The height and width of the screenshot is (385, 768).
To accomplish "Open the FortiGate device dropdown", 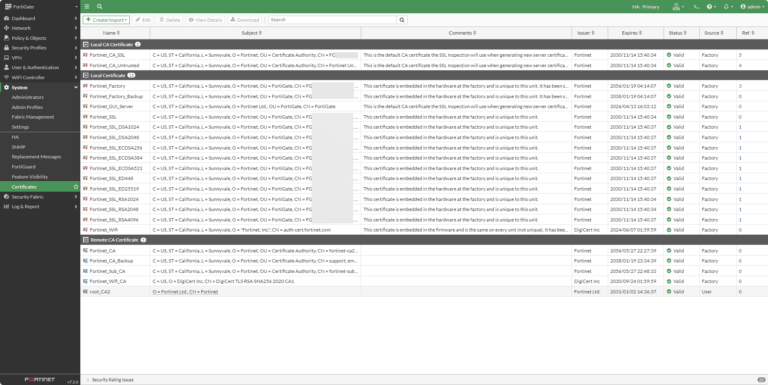I will coord(76,7).
